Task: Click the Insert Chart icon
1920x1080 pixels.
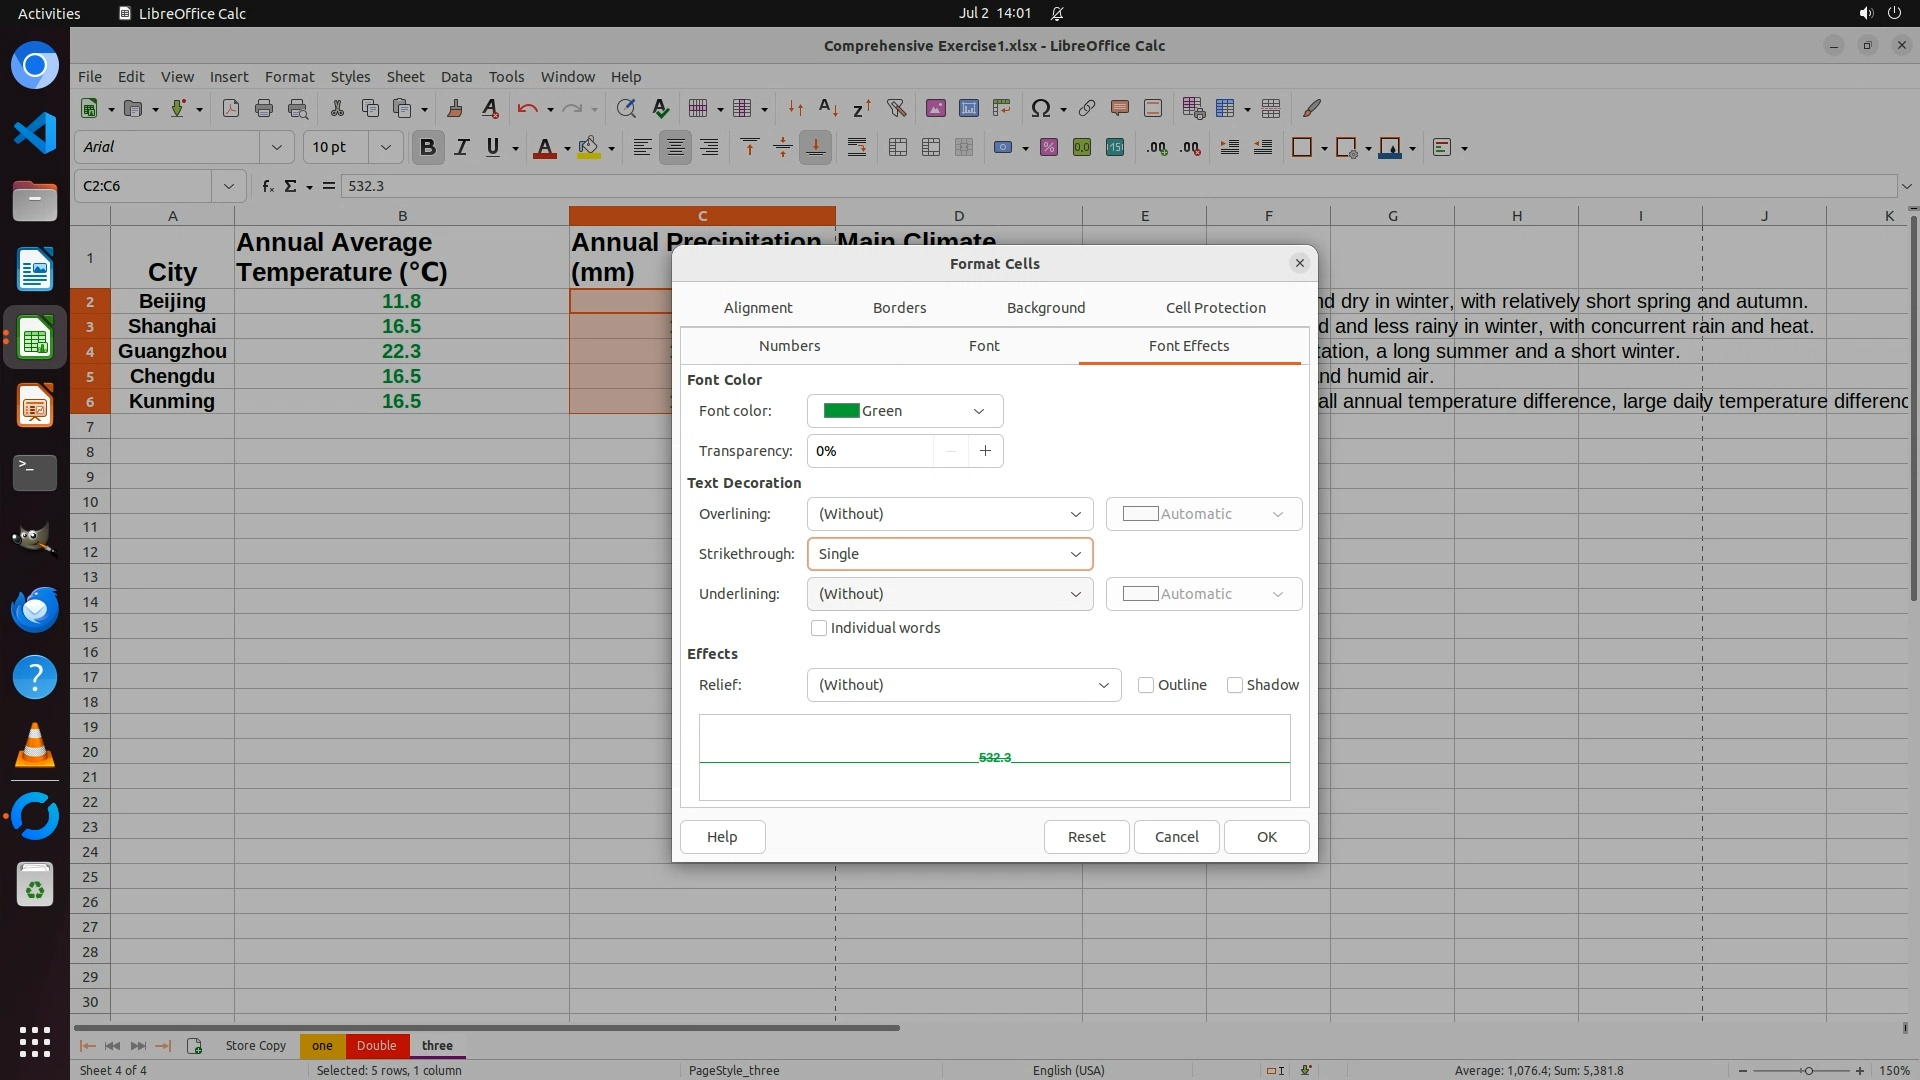Action: coord(968,108)
